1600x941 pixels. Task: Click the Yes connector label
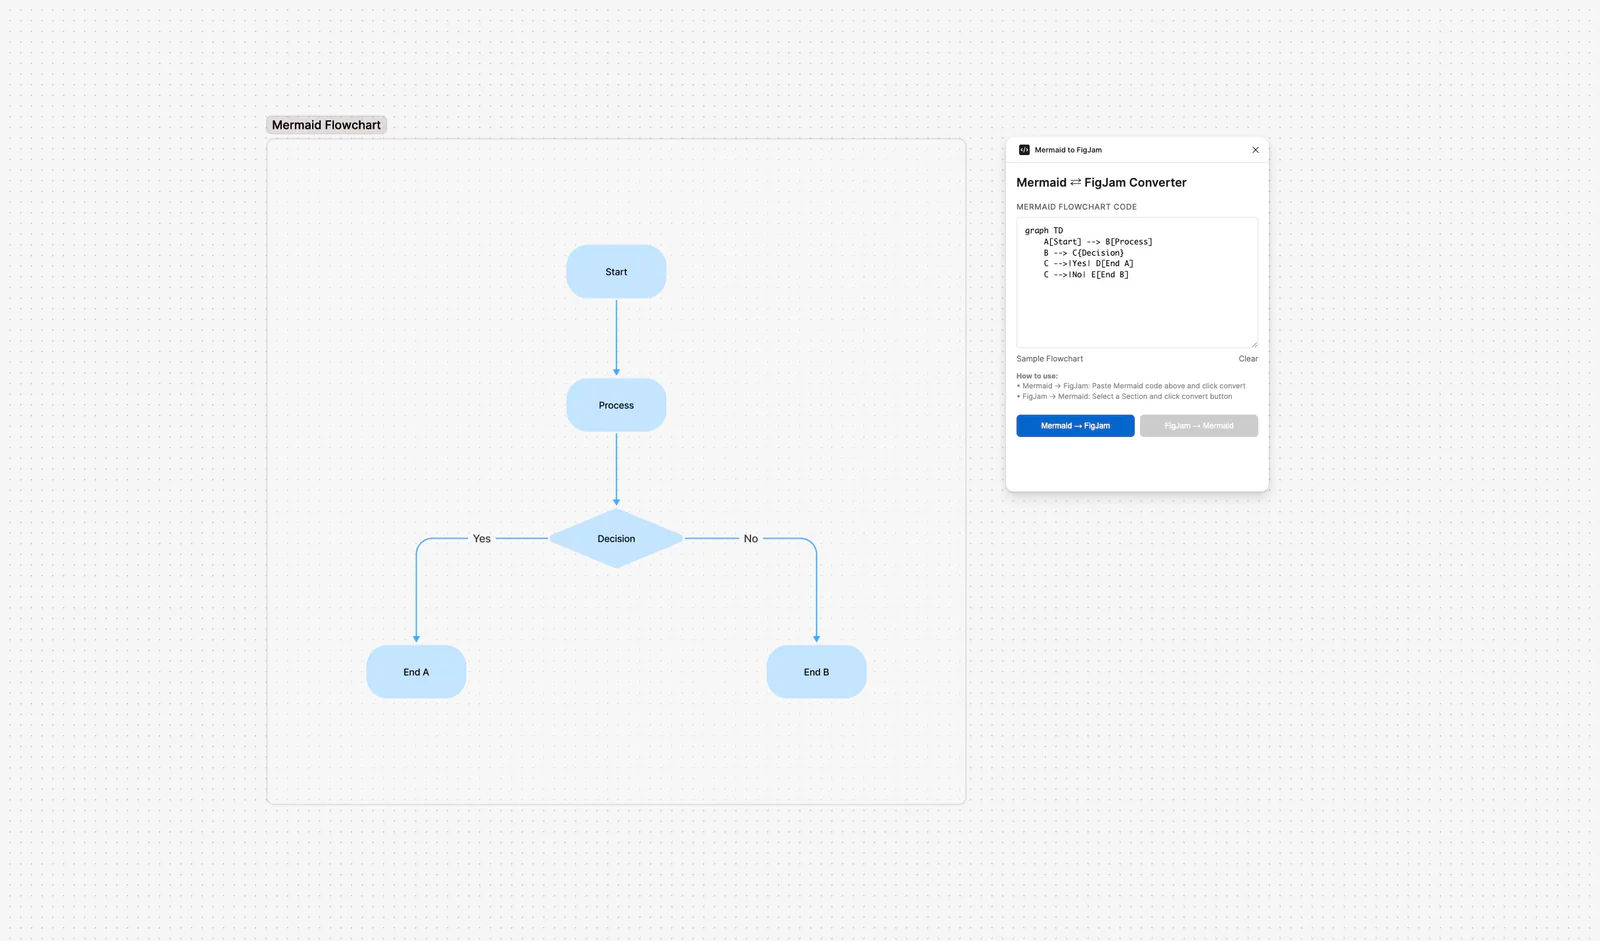click(x=482, y=539)
